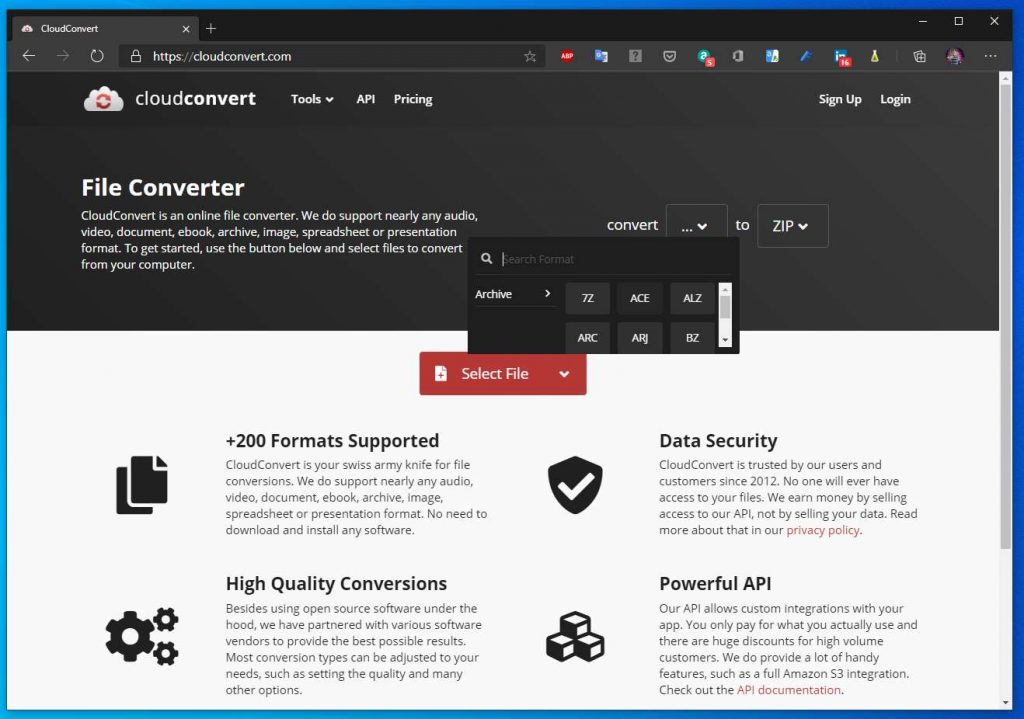Choose the ALZ format
This screenshot has height=719, width=1024.
tap(692, 298)
